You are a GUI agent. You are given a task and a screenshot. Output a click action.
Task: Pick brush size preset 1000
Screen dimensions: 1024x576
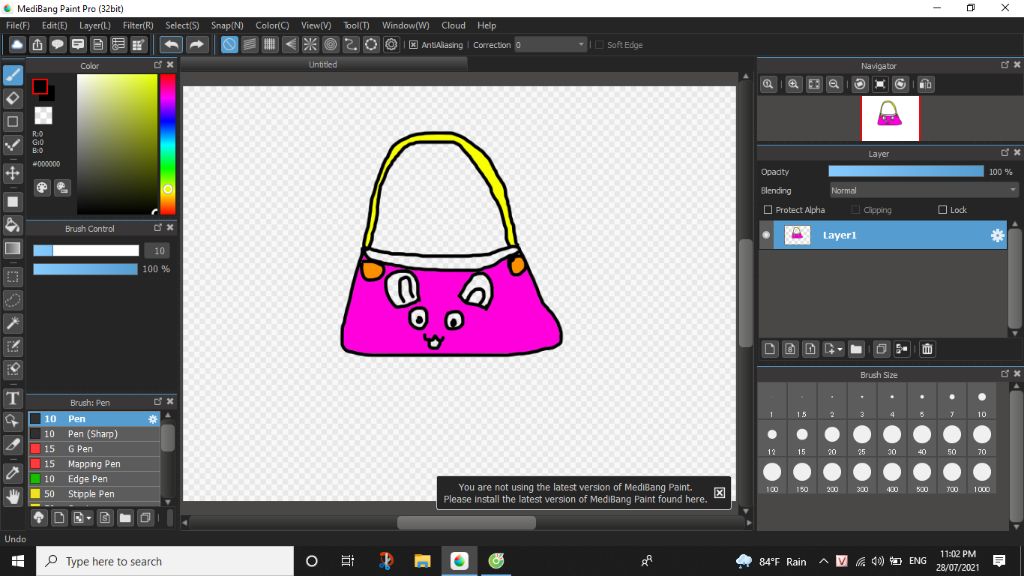pyautogui.click(x=982, y=476)
